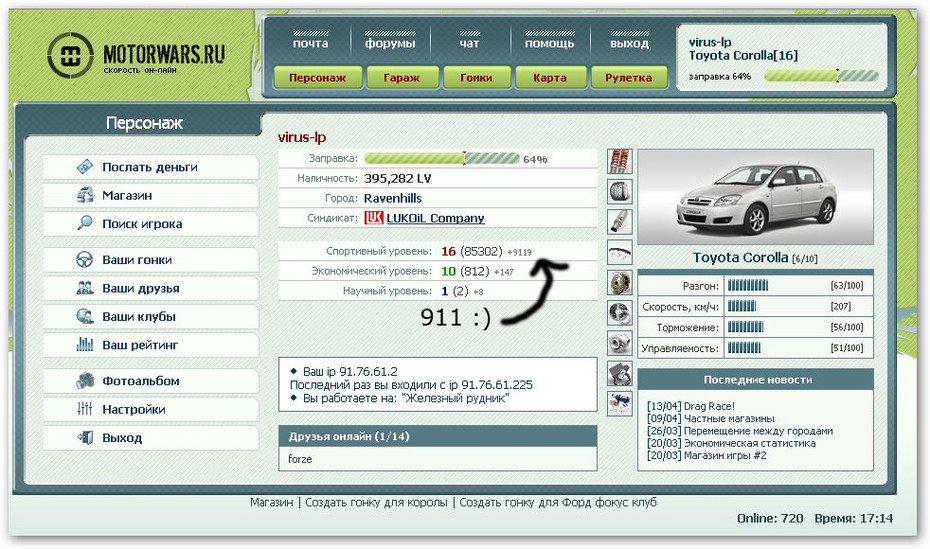Open the Гараж tab
This screenshot has width=930, height=549.
(402, 78)
